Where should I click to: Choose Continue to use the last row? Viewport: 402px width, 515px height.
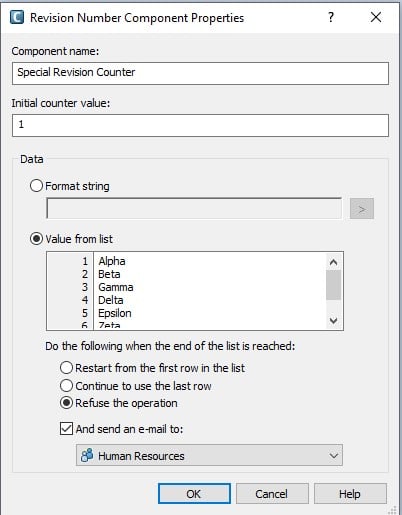(x=66, y=386)
